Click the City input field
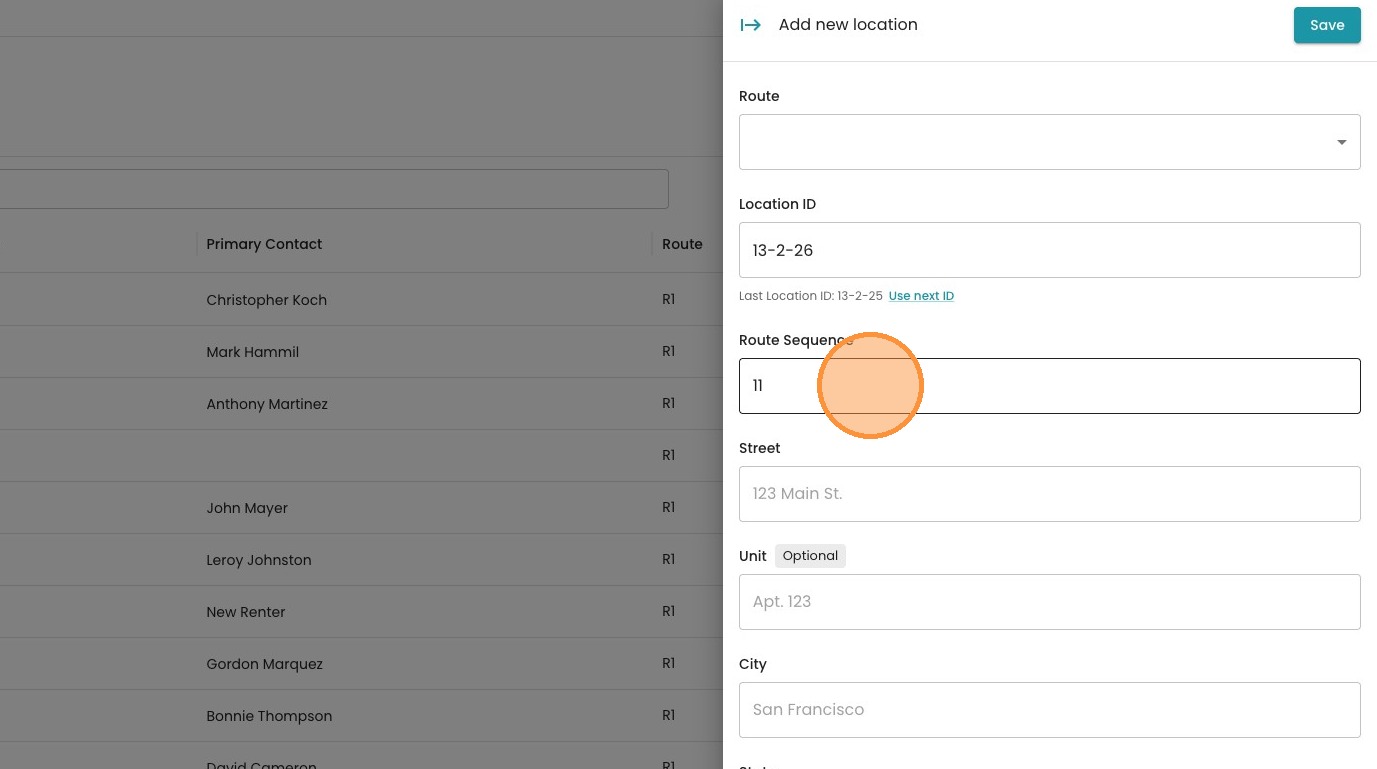 point(1049,710)
